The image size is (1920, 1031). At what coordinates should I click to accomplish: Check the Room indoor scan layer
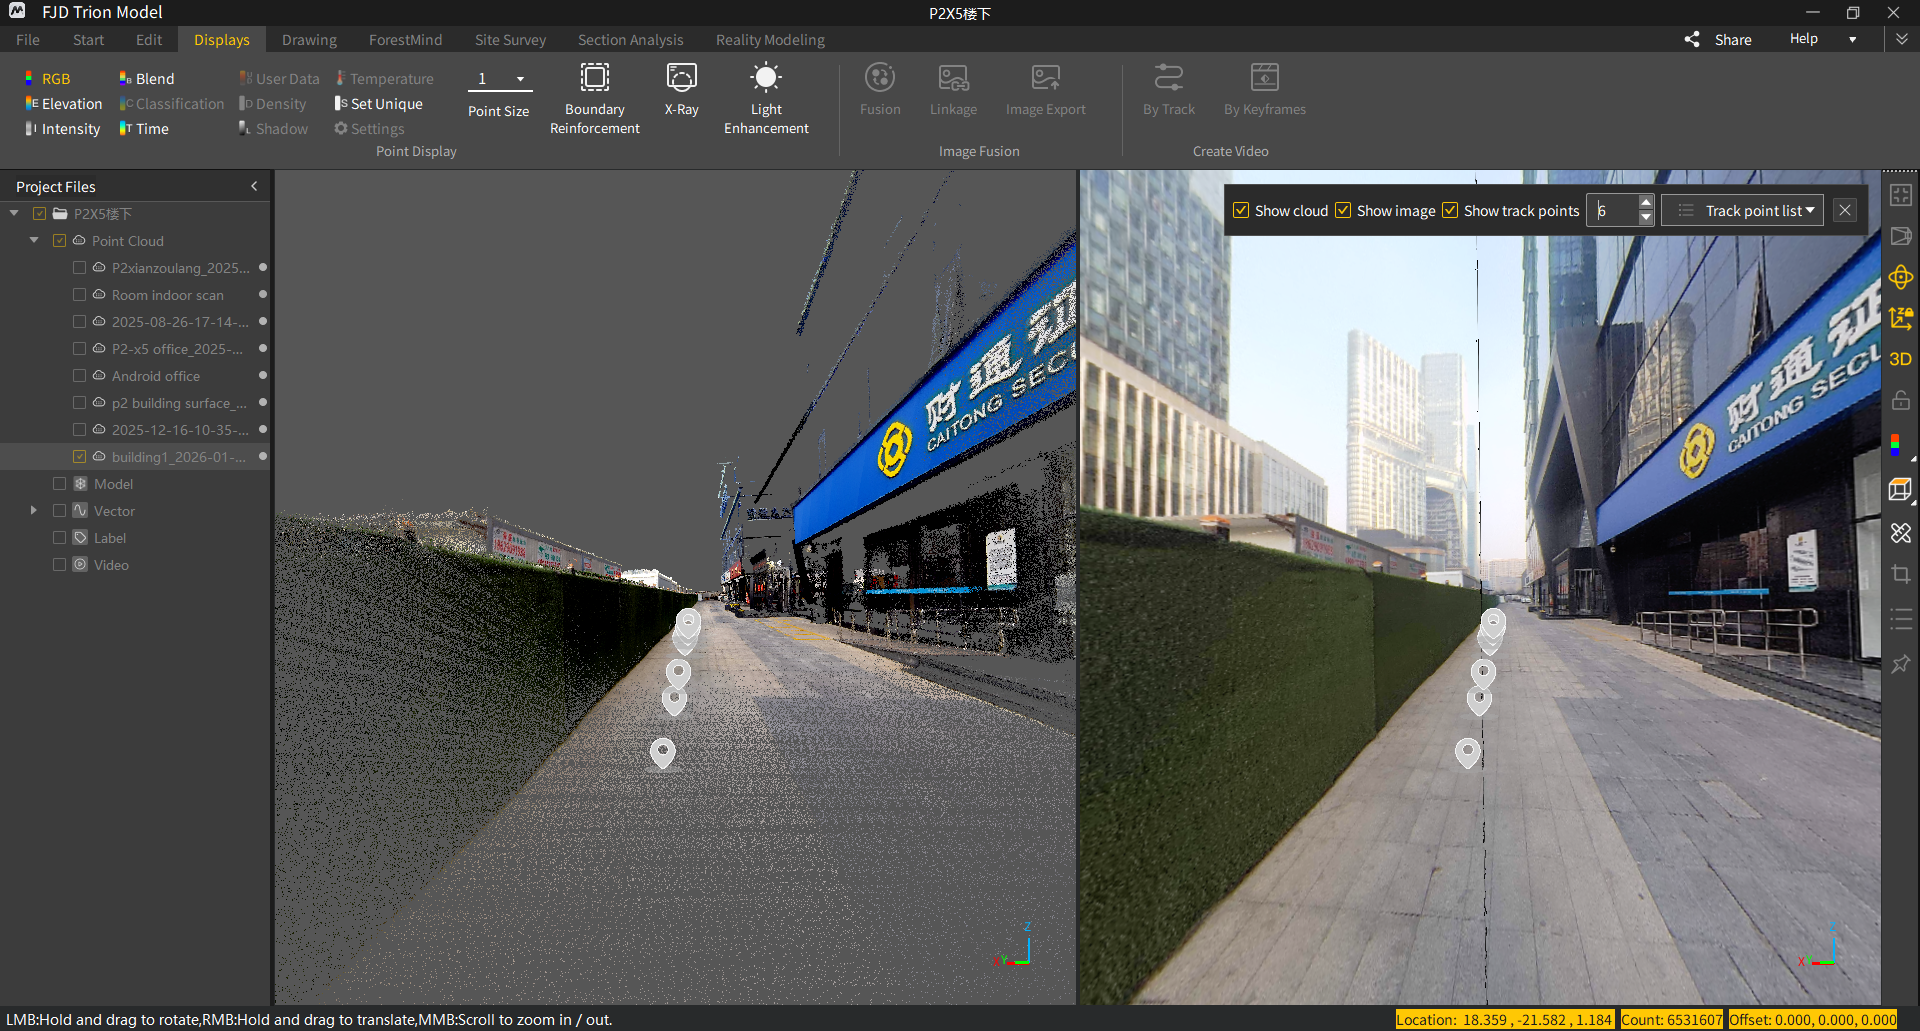pyautogui.click(x=80, y=295)
